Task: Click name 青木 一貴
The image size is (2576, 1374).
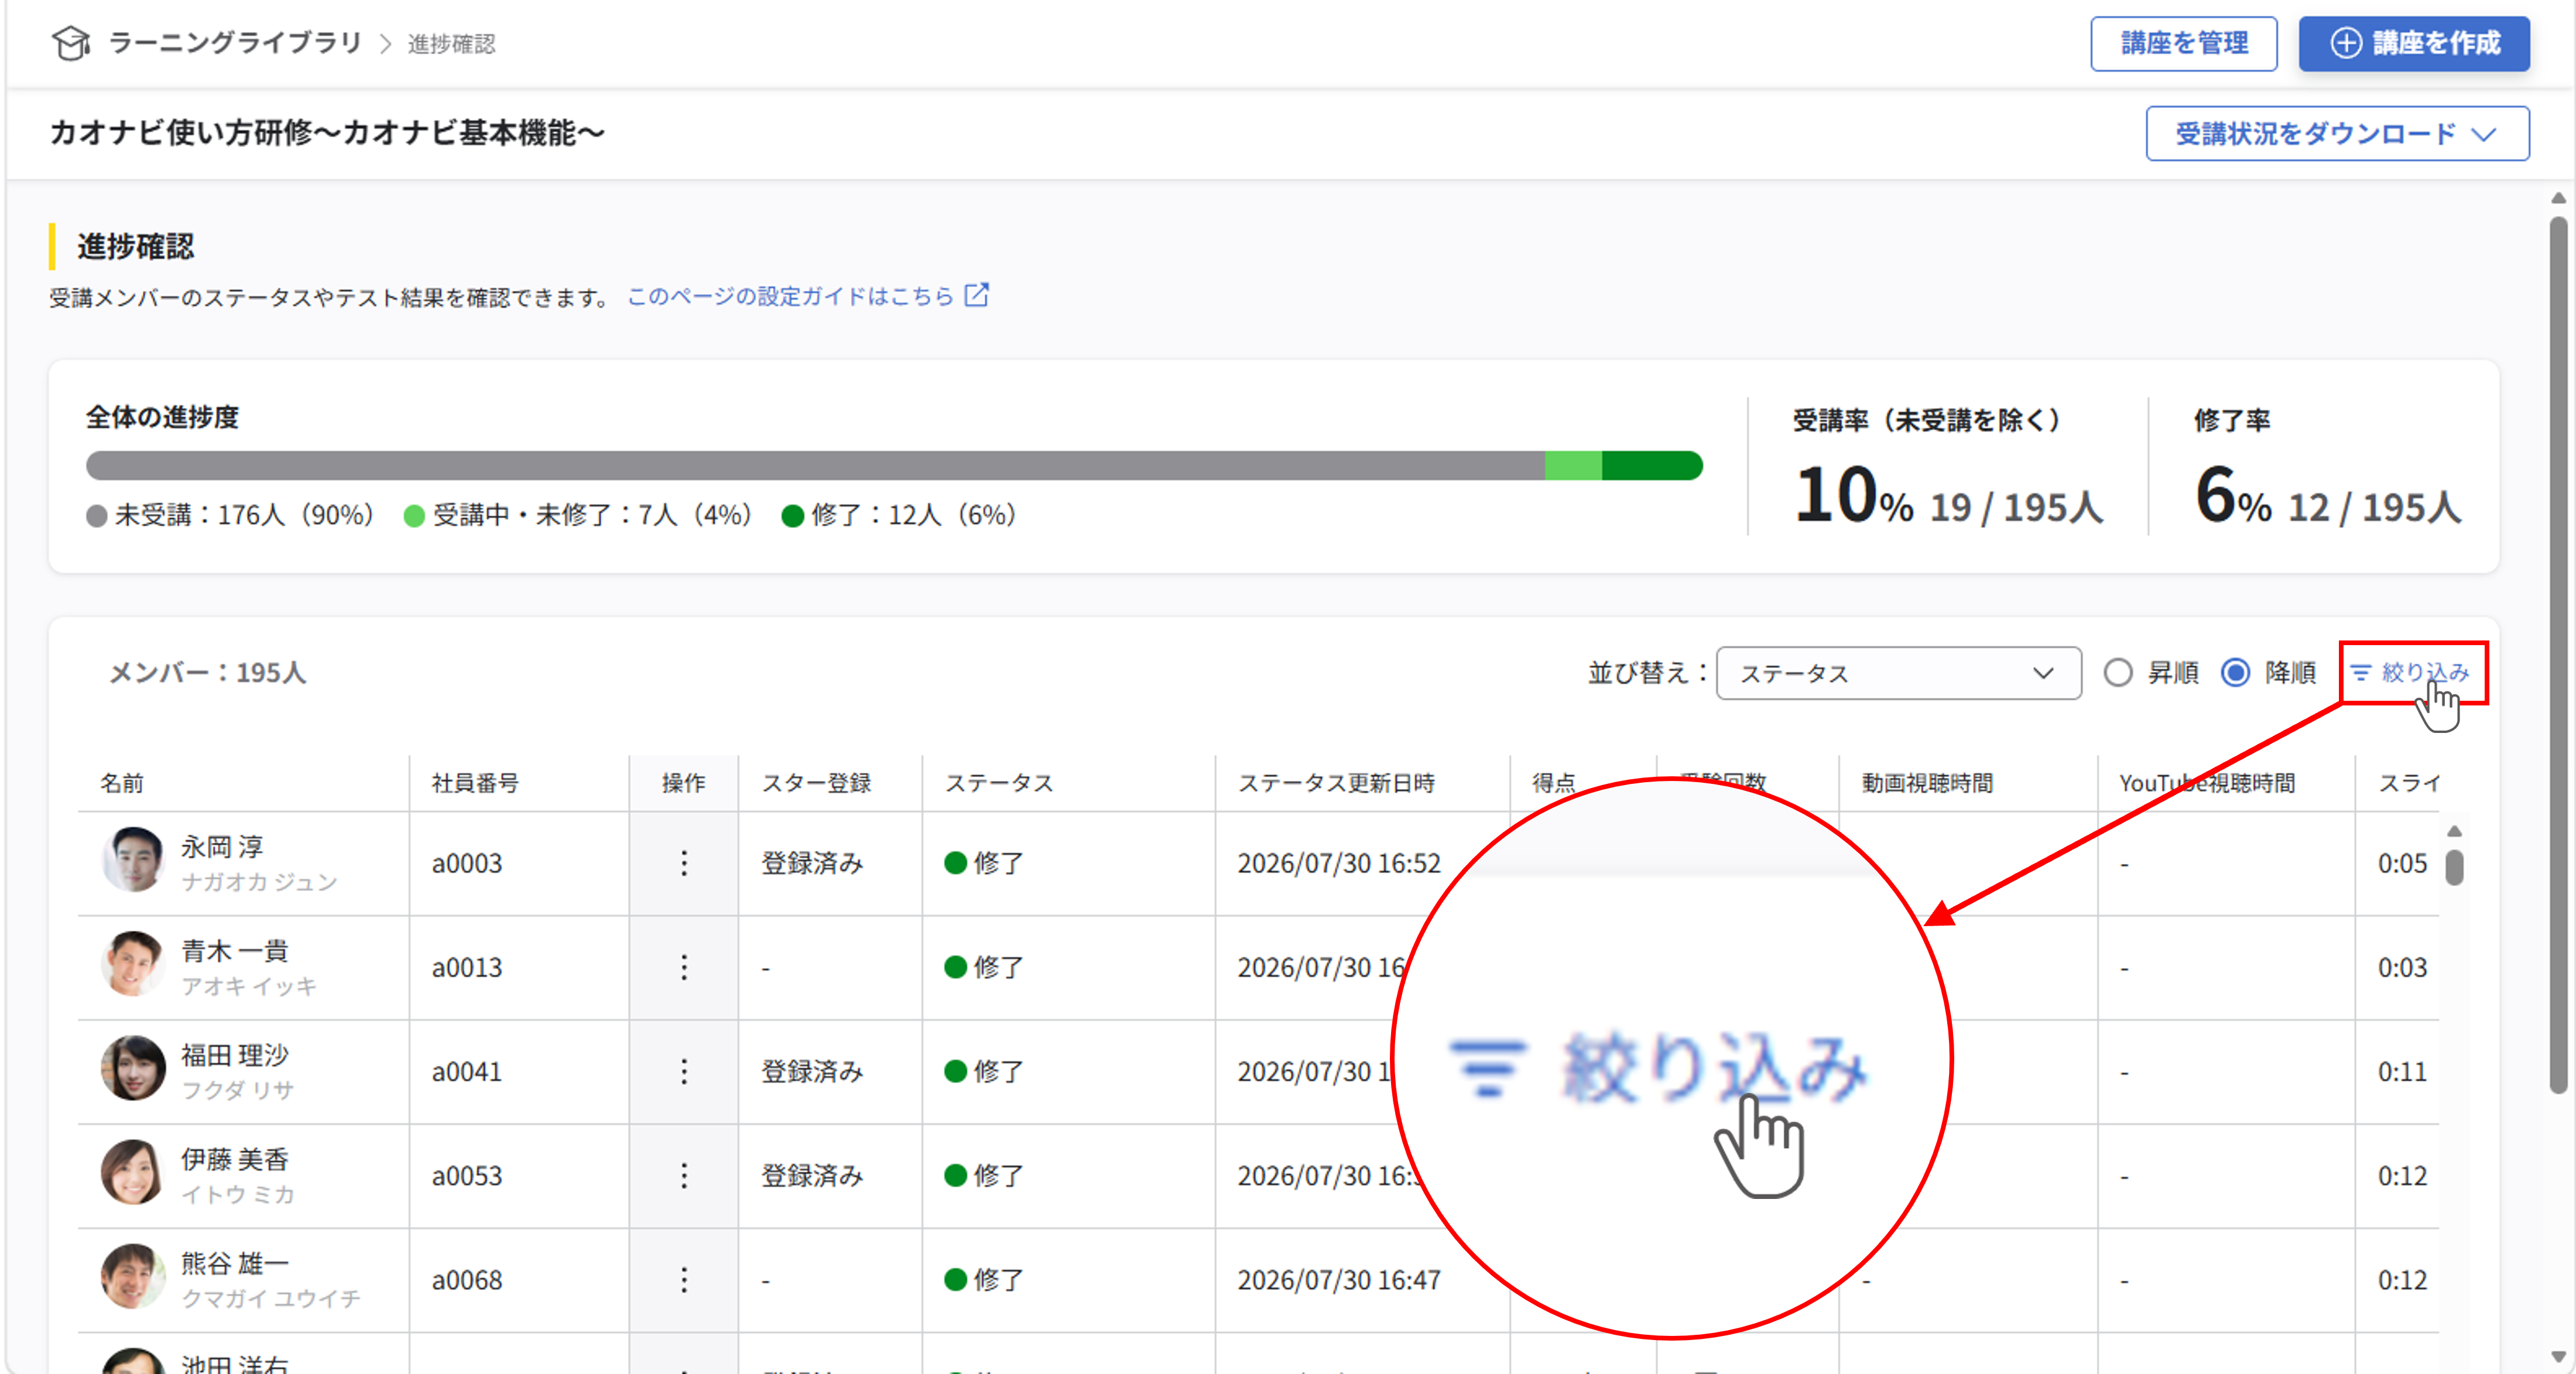Action: pos(235,951)
